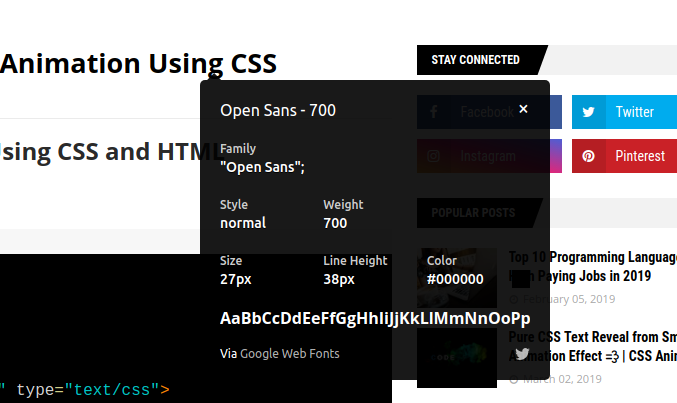Open the Facebook follow button
The image size is (677, 403).
coord(489,112)
